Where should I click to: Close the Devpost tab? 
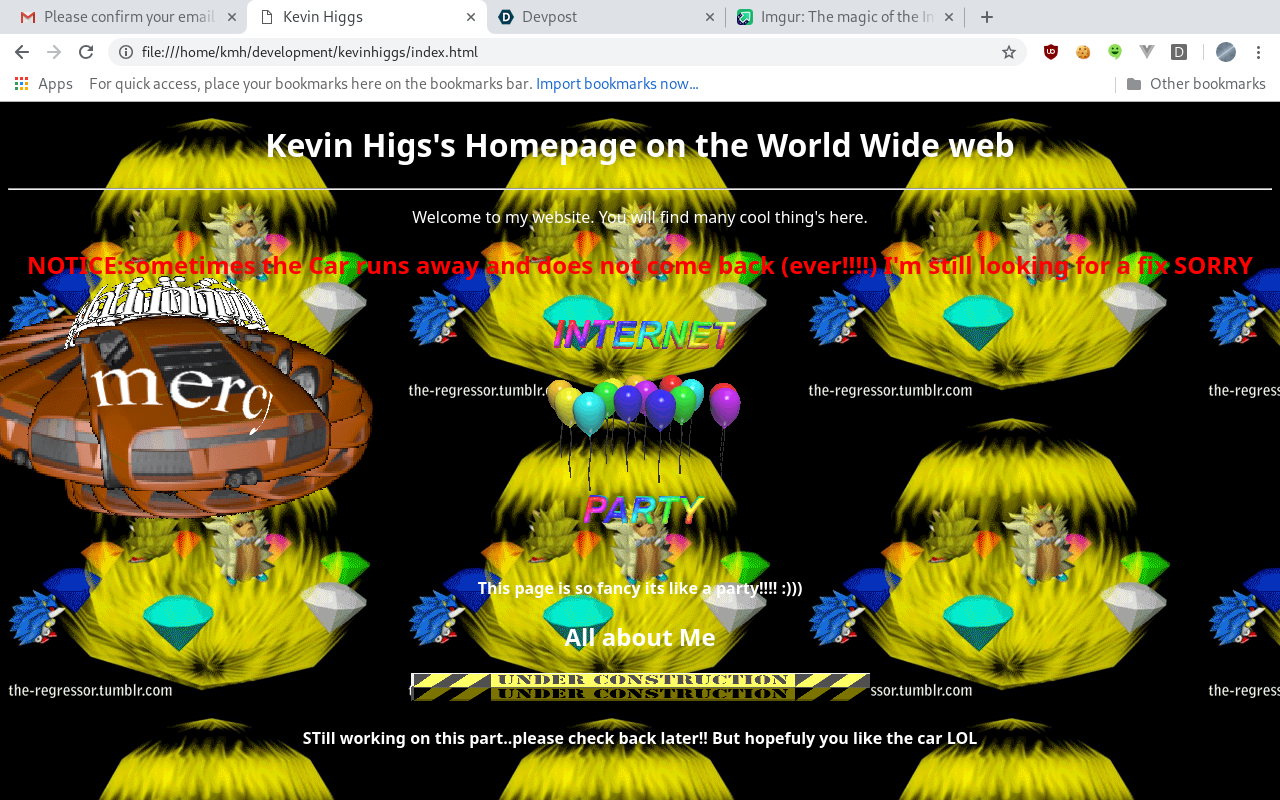pyautogui.click(x=710, y=17)
